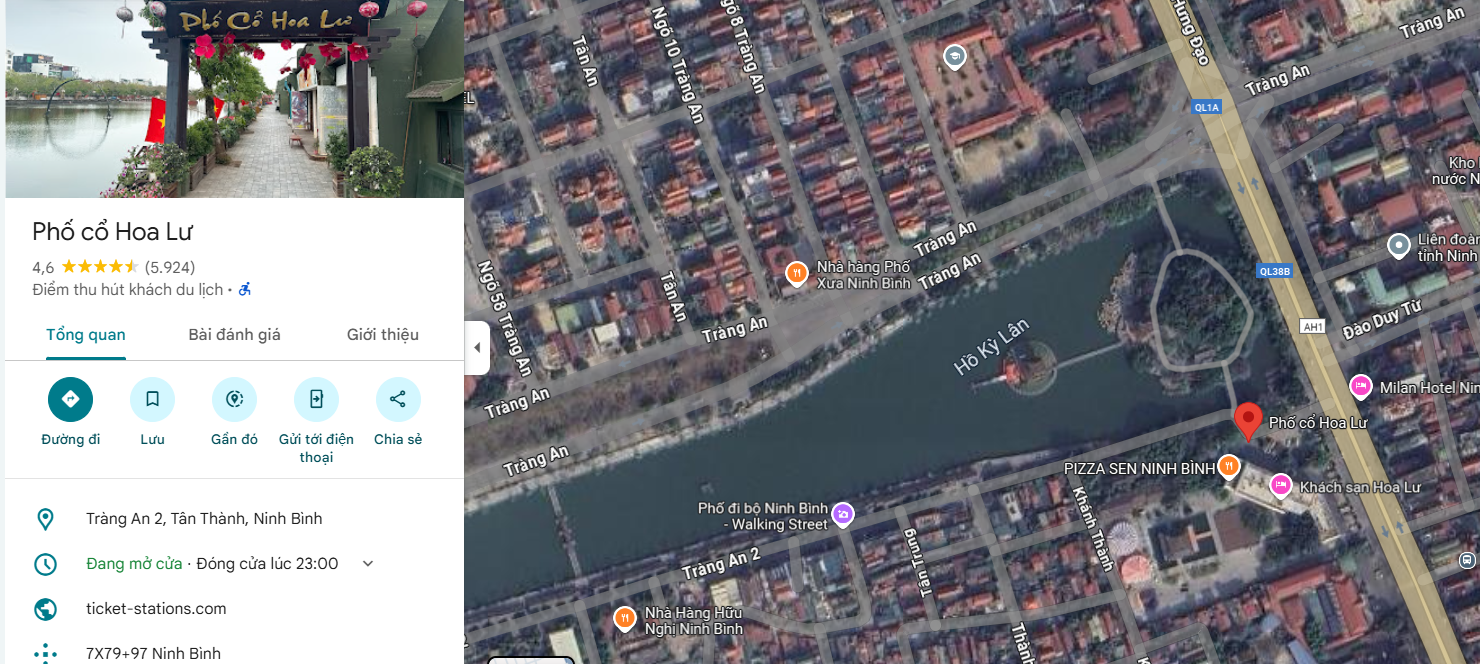Select PIZZA SEN NINH BÌNH restaurant marker
Image resolution: width=1480 pixels, height=664 pixels.
(1229, 467)
